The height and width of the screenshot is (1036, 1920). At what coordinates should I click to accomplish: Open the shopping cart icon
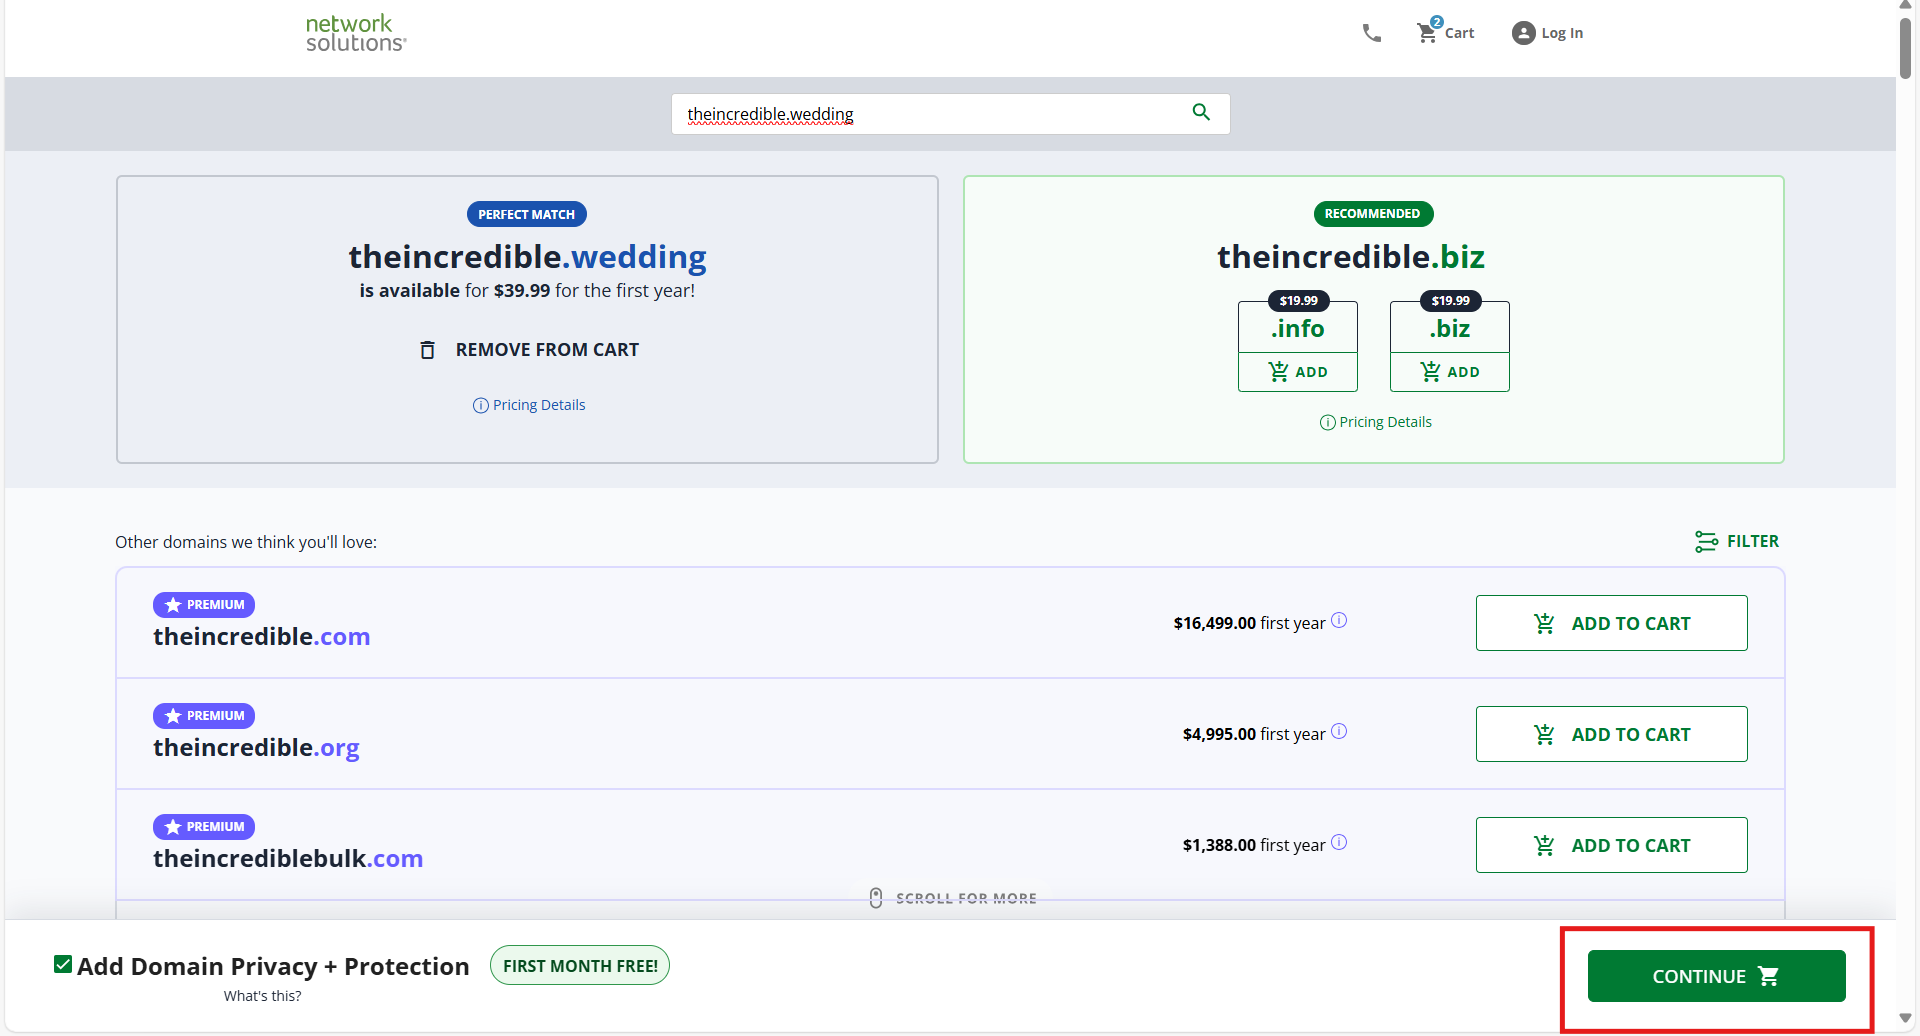pyautogui.click(x=1427, y=32)
